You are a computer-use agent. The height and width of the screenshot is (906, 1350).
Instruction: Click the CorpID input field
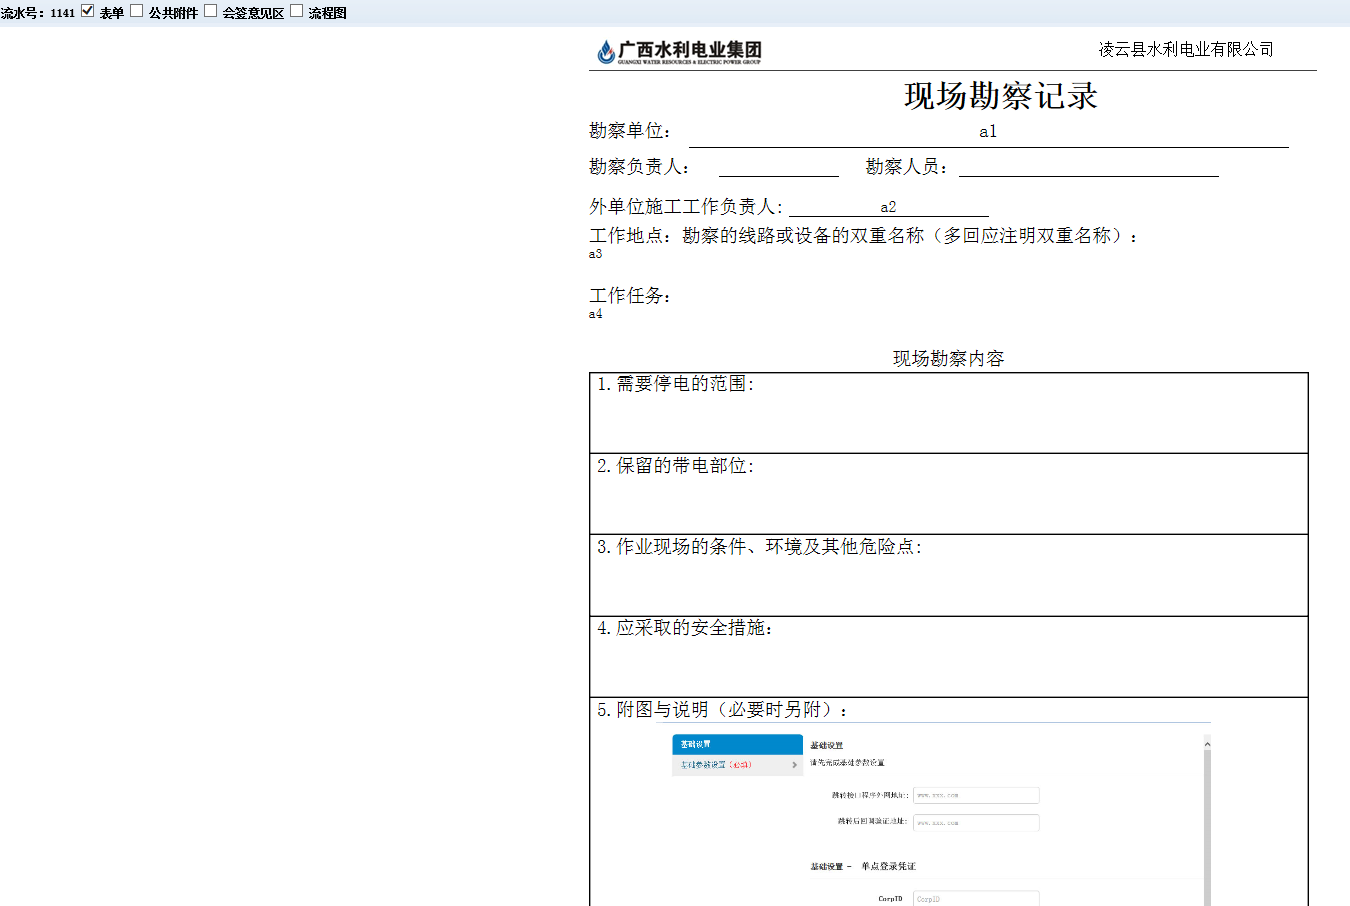975,899
